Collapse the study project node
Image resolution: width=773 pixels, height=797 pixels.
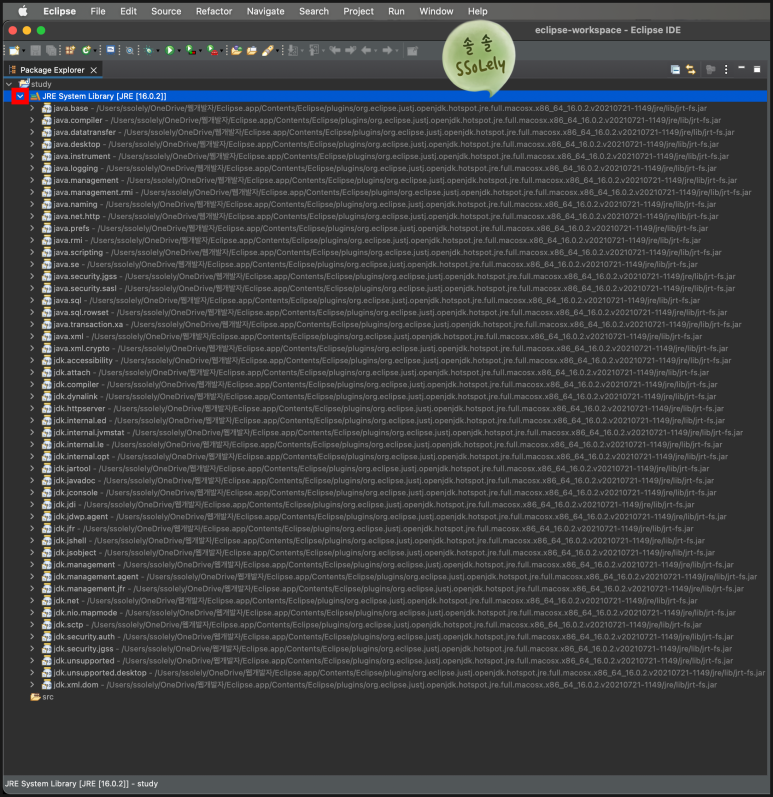click(9, 84)
